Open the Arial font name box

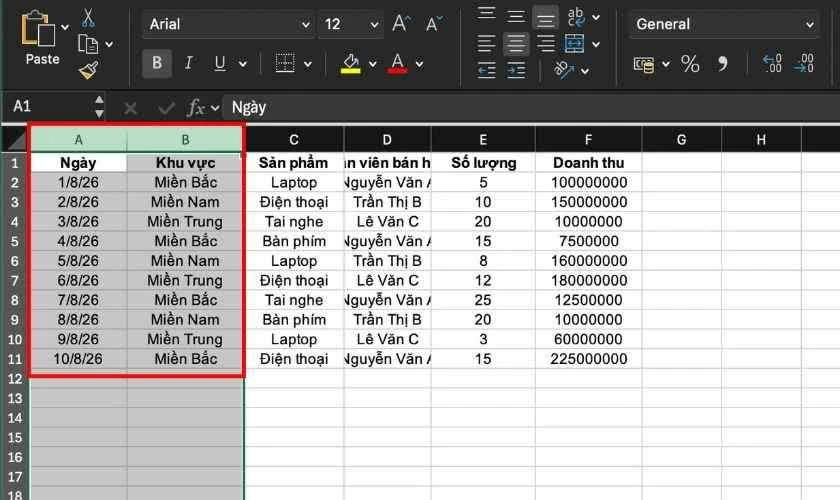[x=229, y=24]
